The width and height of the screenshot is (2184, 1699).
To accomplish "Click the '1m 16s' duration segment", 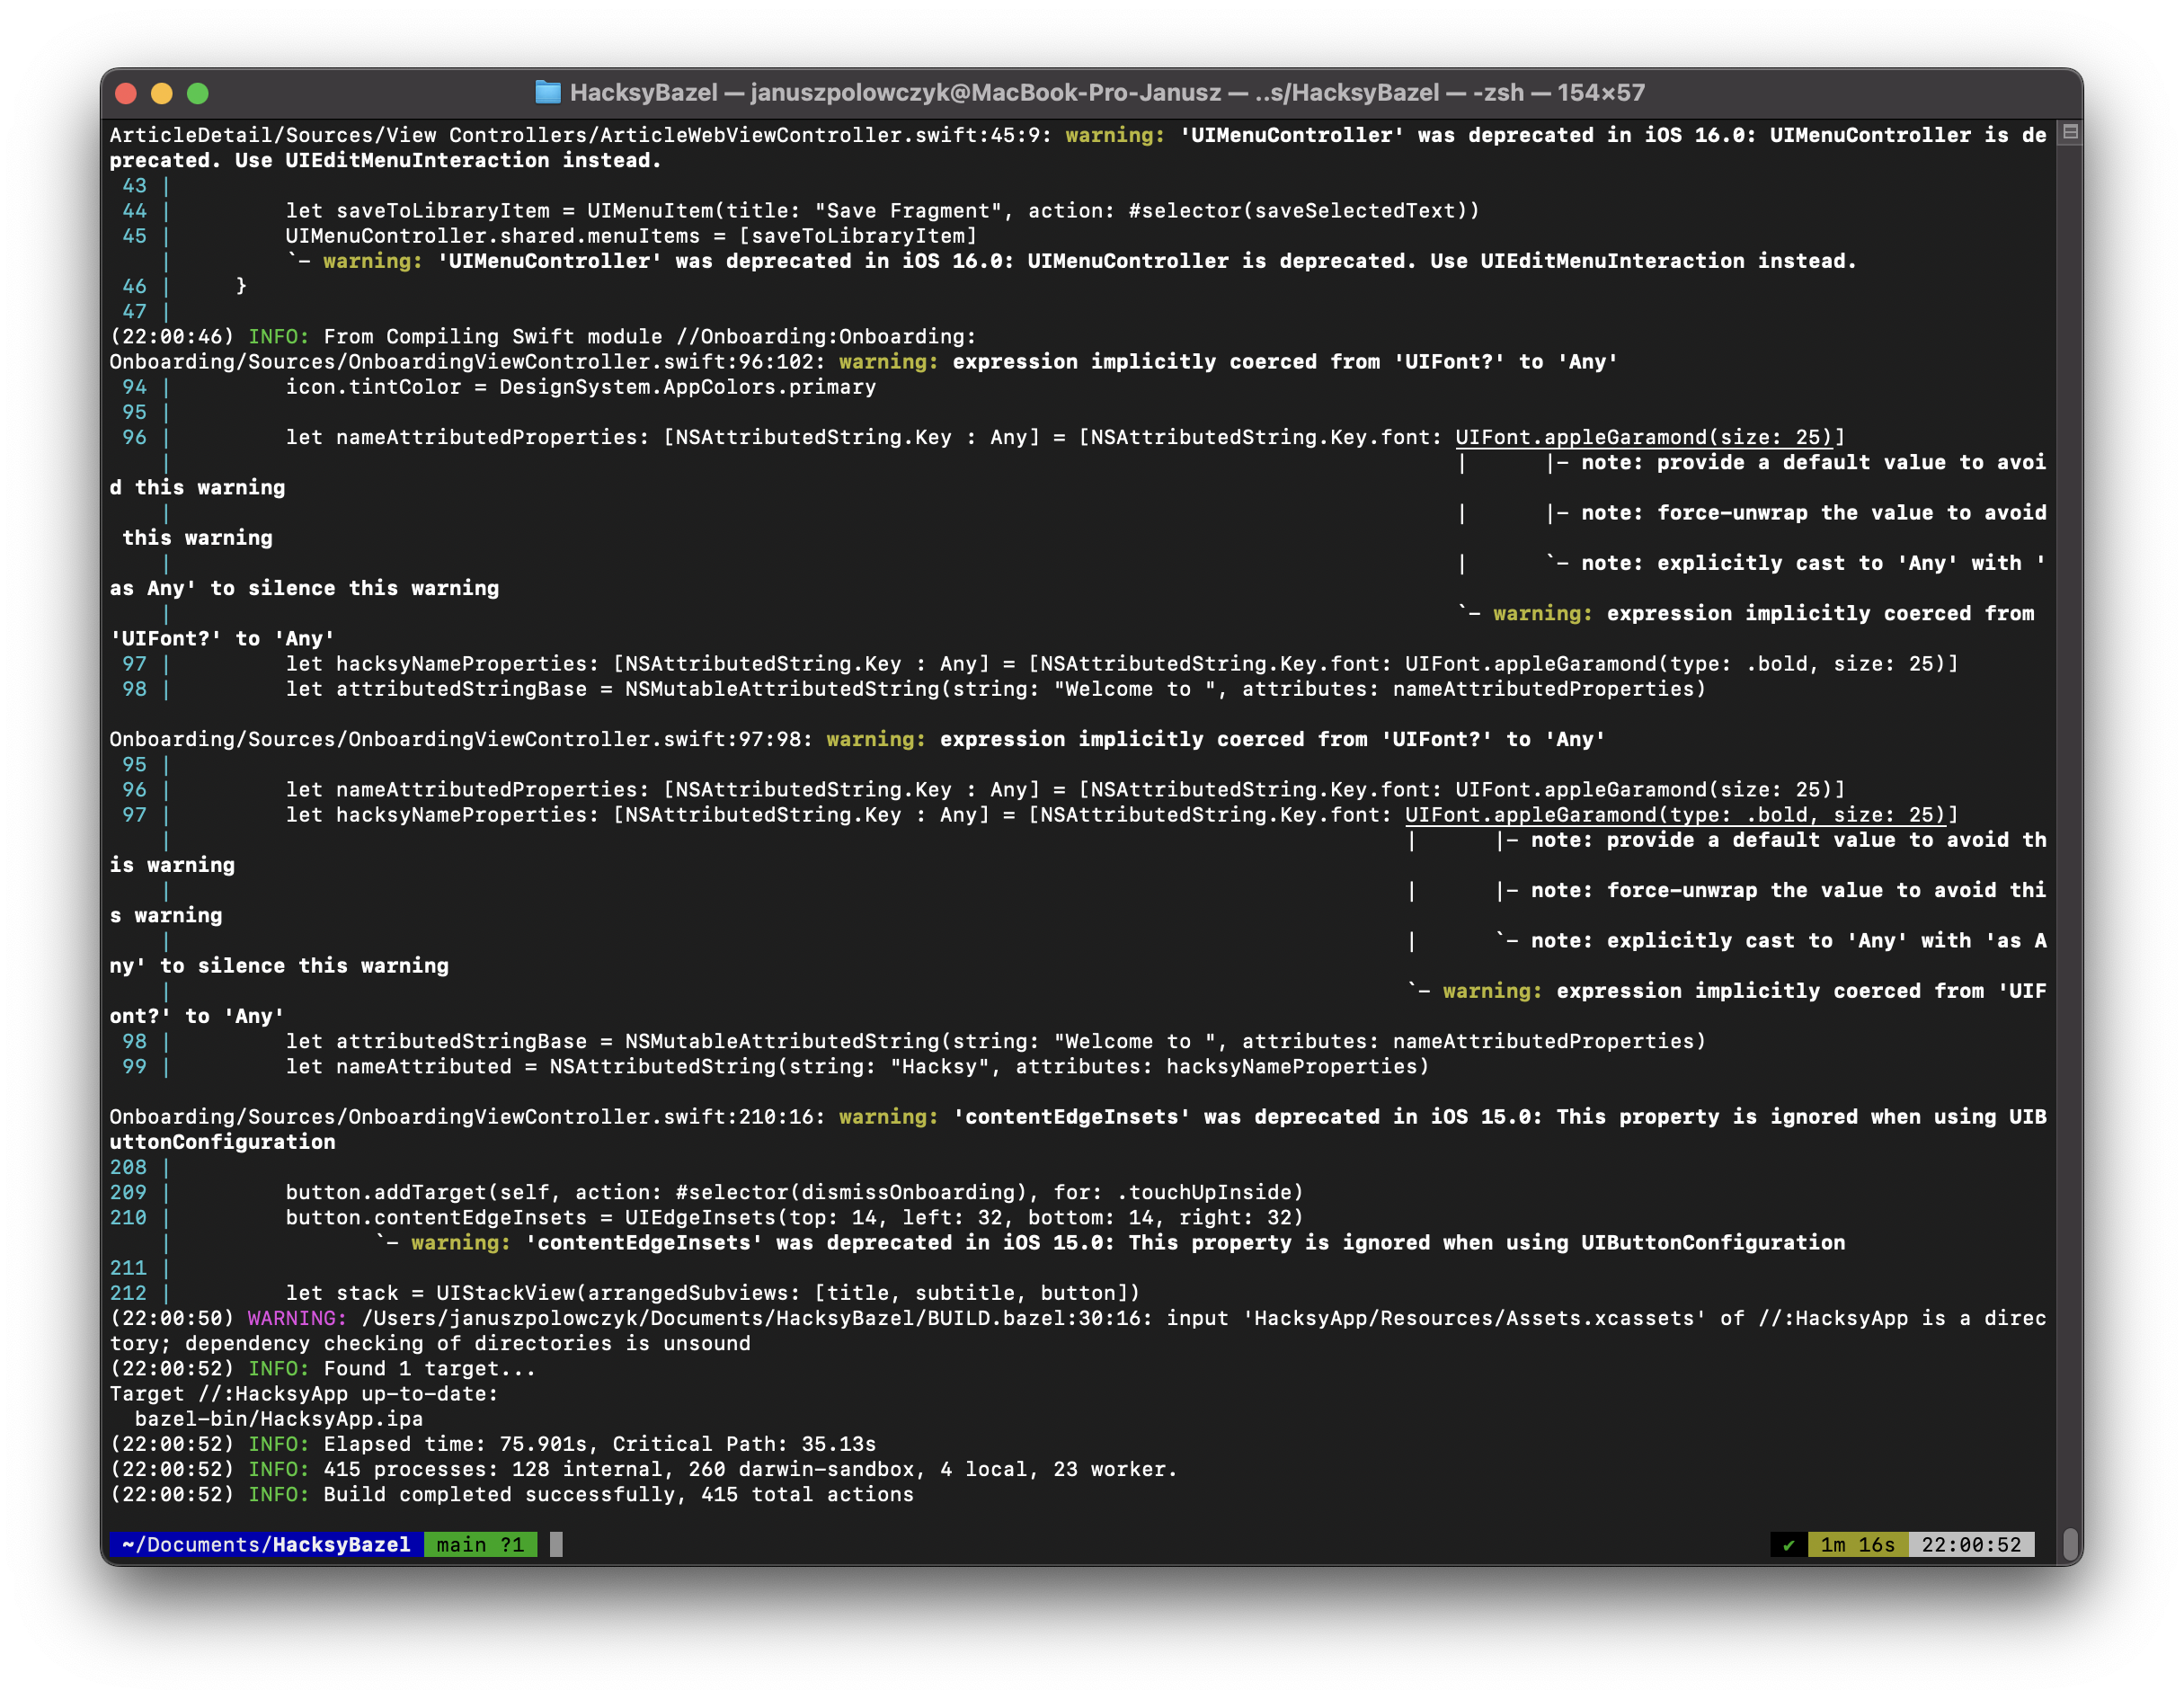I will [1857, 1545].
